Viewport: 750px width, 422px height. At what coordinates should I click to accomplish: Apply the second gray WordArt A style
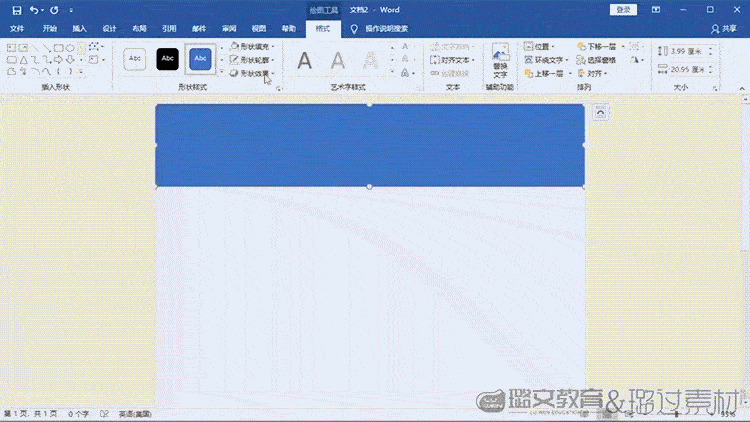(338, 61)
